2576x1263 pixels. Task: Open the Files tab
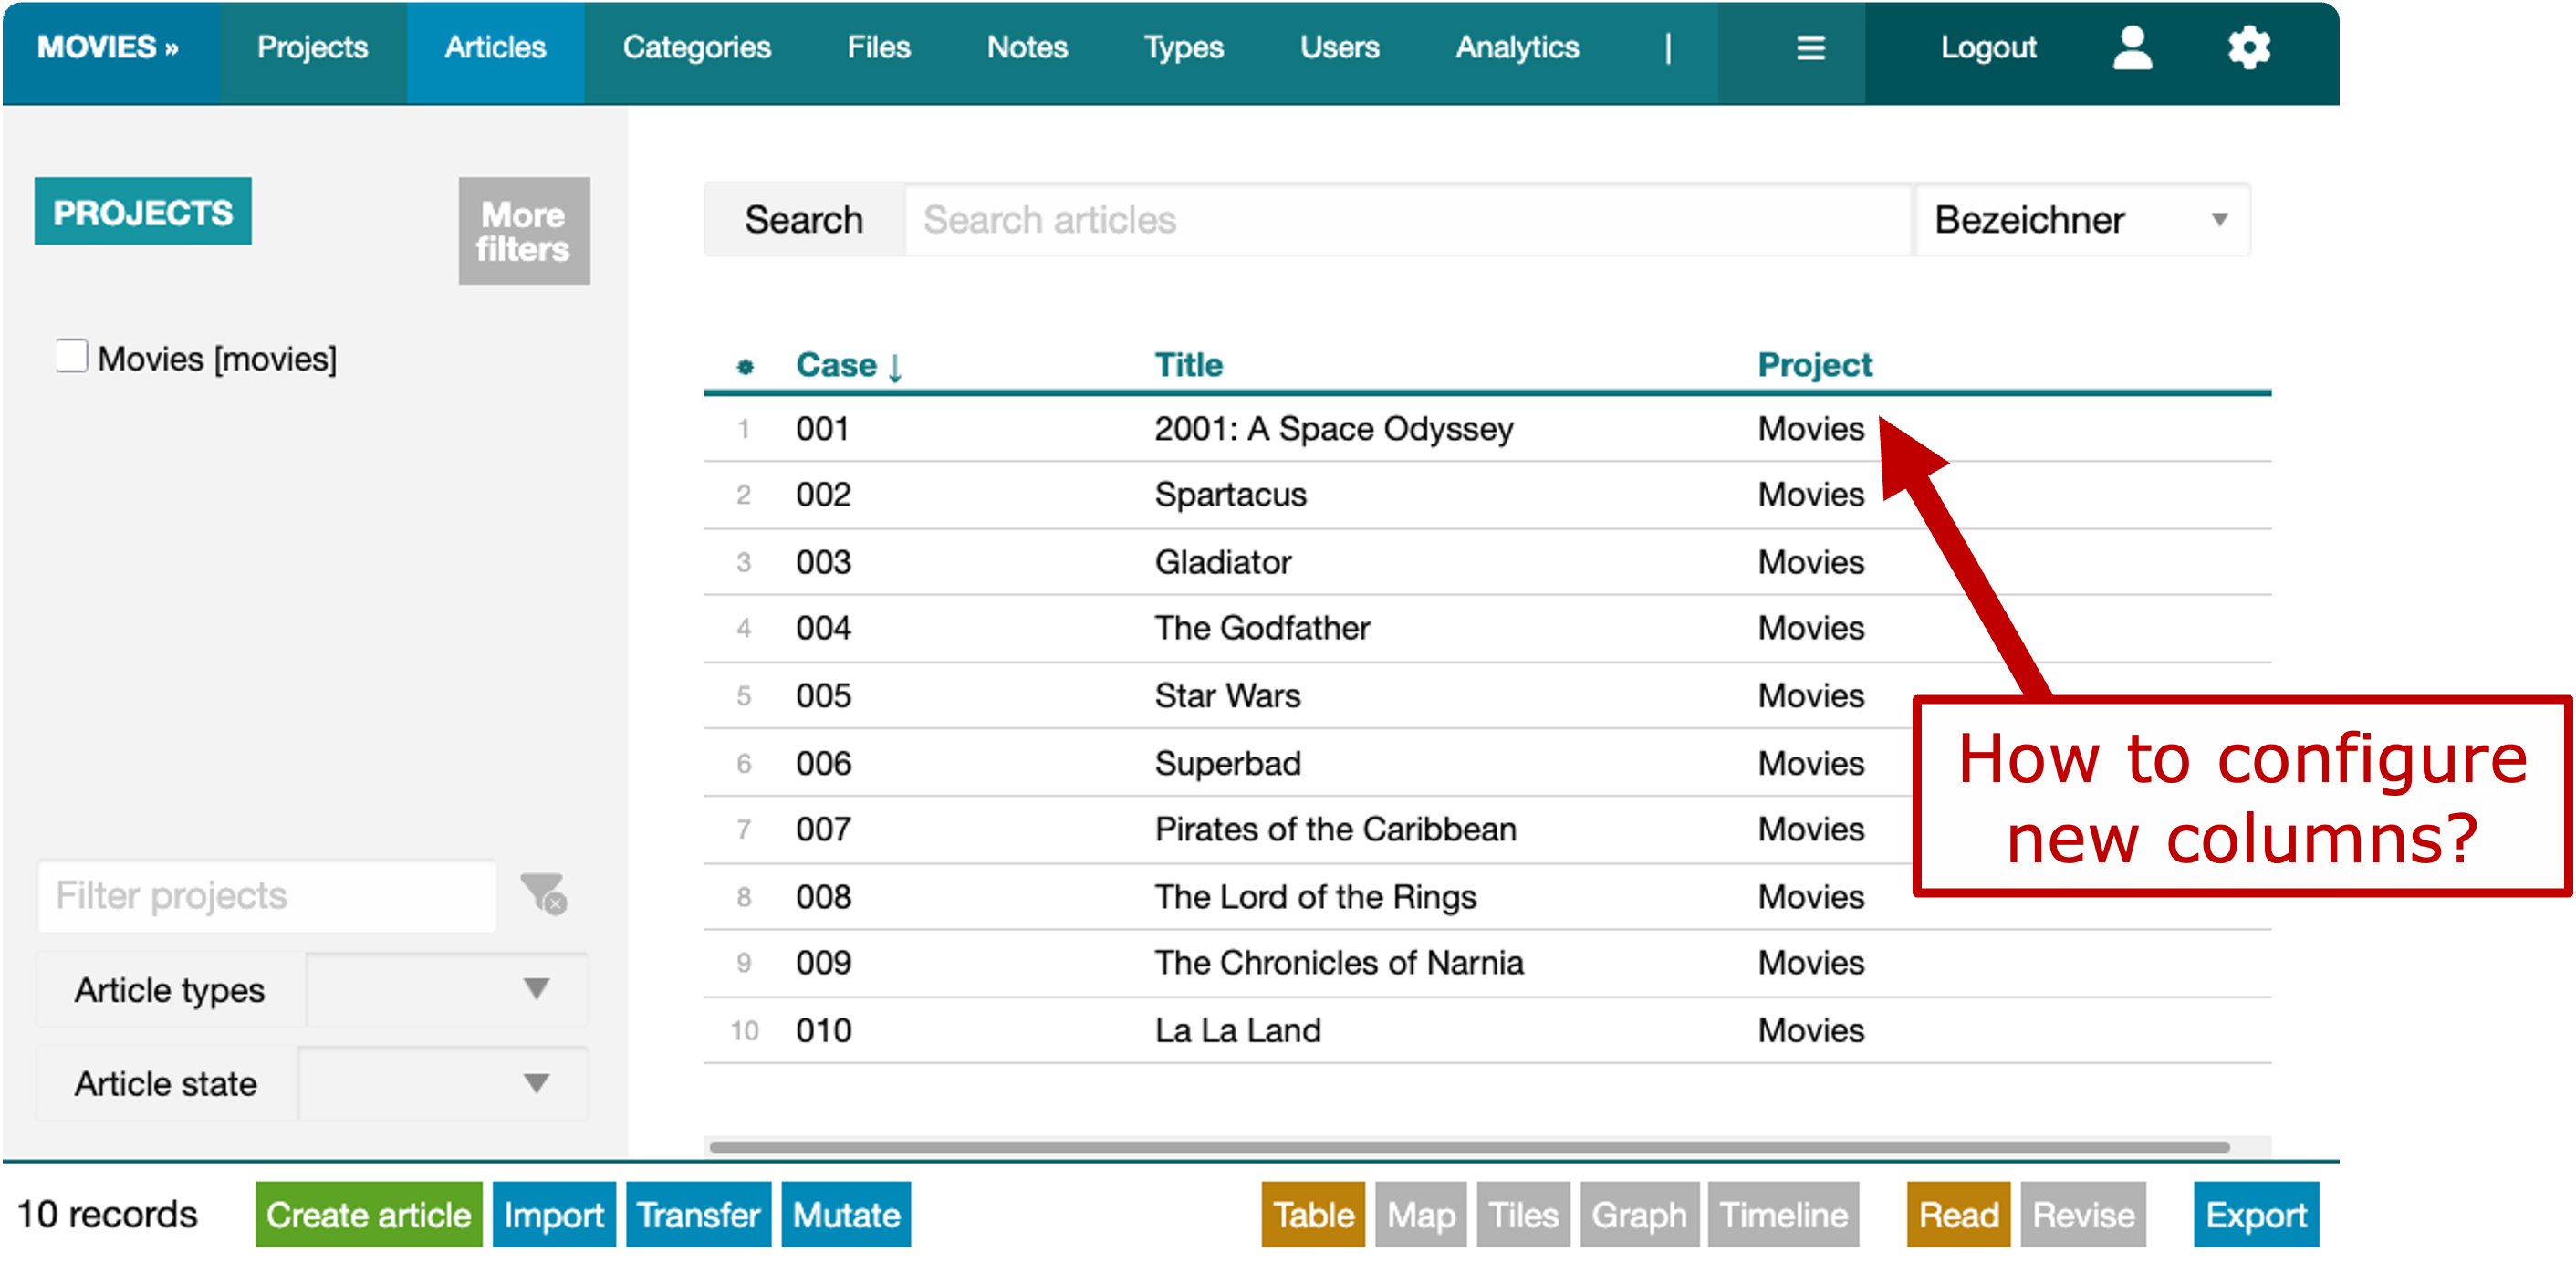click(879, 48)
